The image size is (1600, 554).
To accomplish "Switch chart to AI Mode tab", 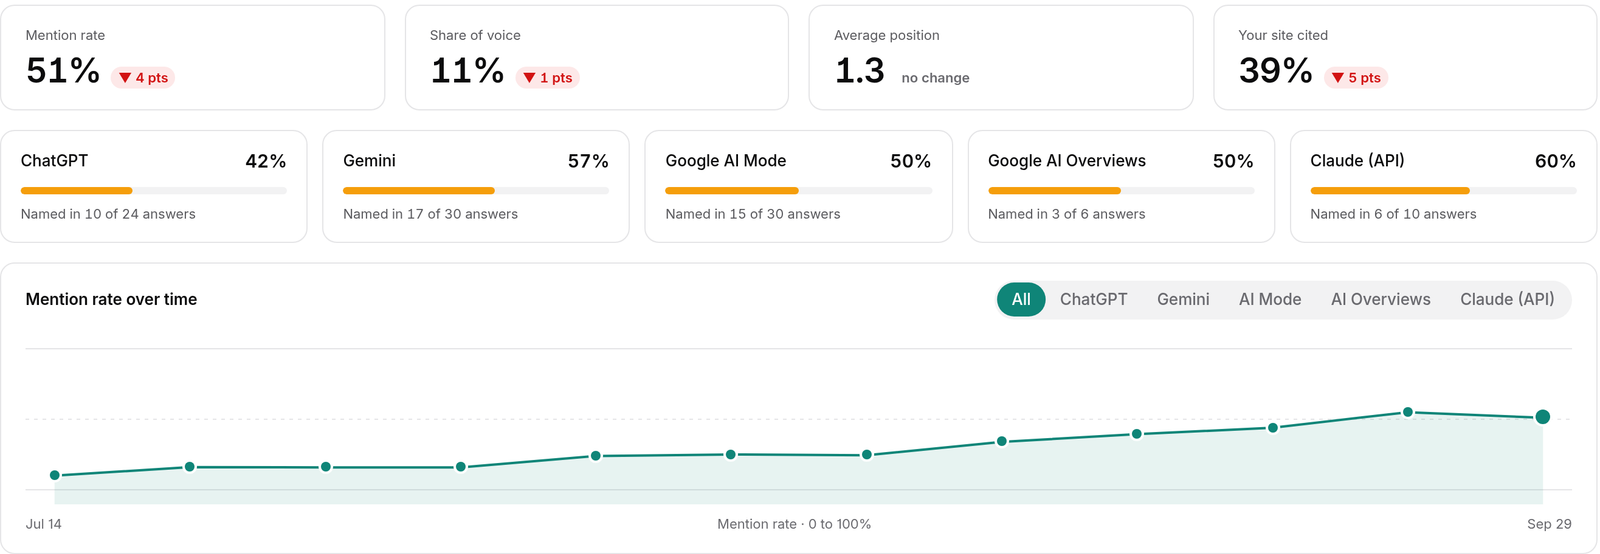I will pyautogui.click(x=1270, y=299).
